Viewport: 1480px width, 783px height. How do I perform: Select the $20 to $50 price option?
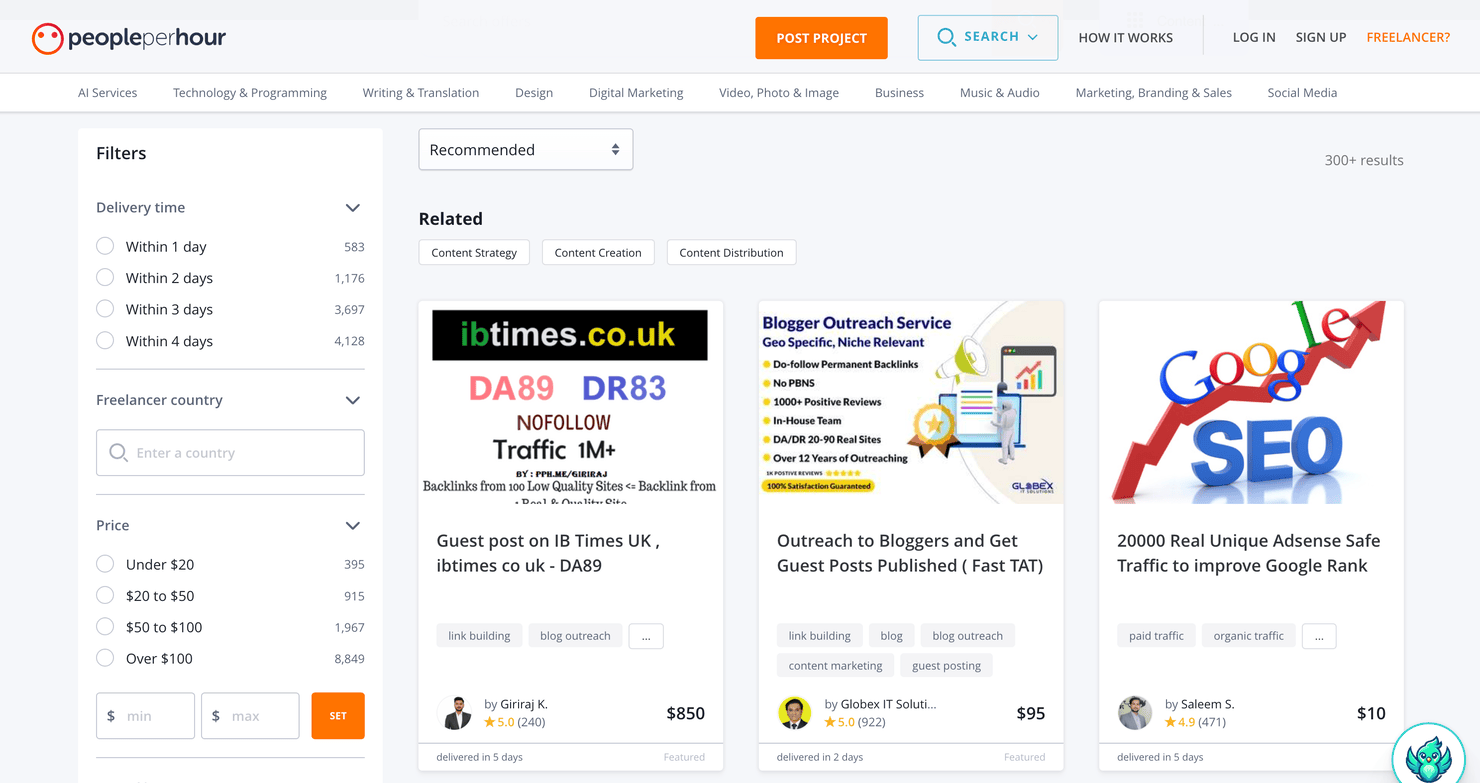[105, 596]
